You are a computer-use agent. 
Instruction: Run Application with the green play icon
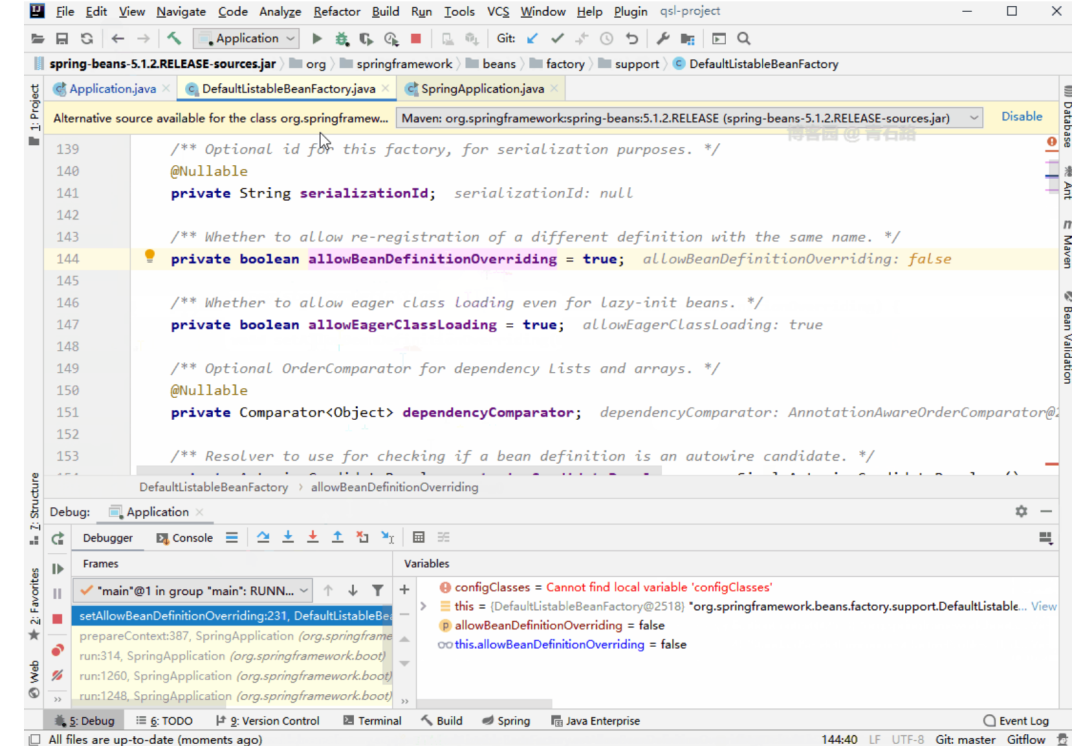coord(317,39)
